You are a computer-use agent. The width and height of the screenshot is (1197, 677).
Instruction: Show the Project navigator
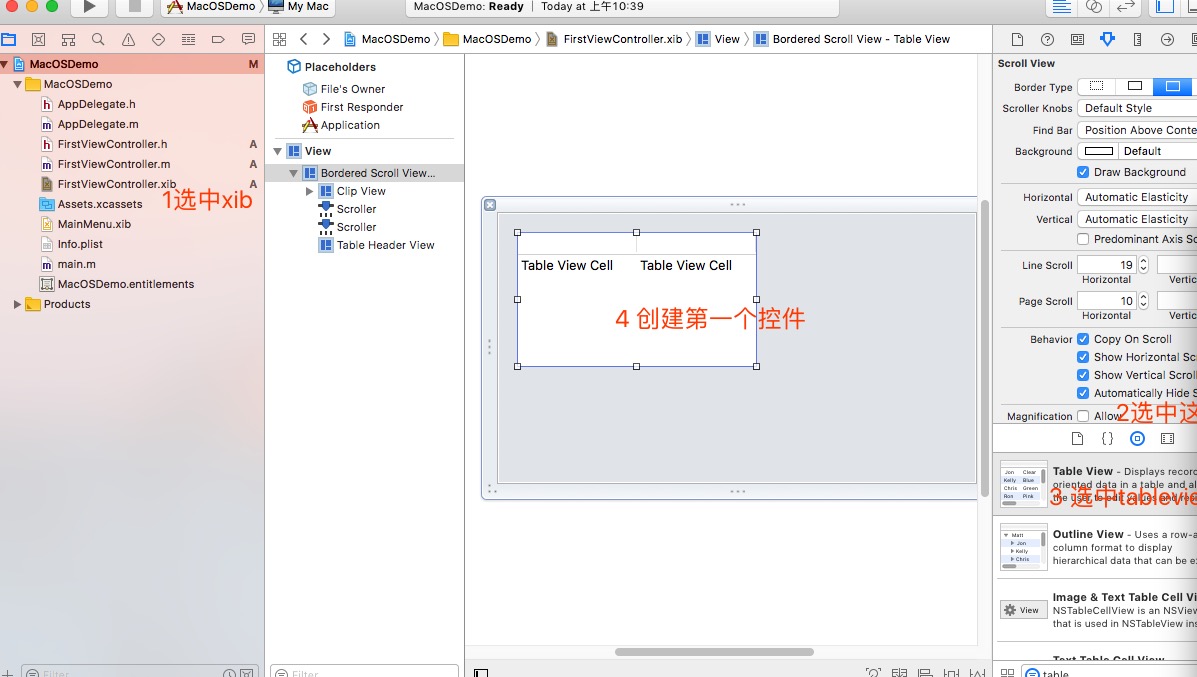(x=9, y=40)
